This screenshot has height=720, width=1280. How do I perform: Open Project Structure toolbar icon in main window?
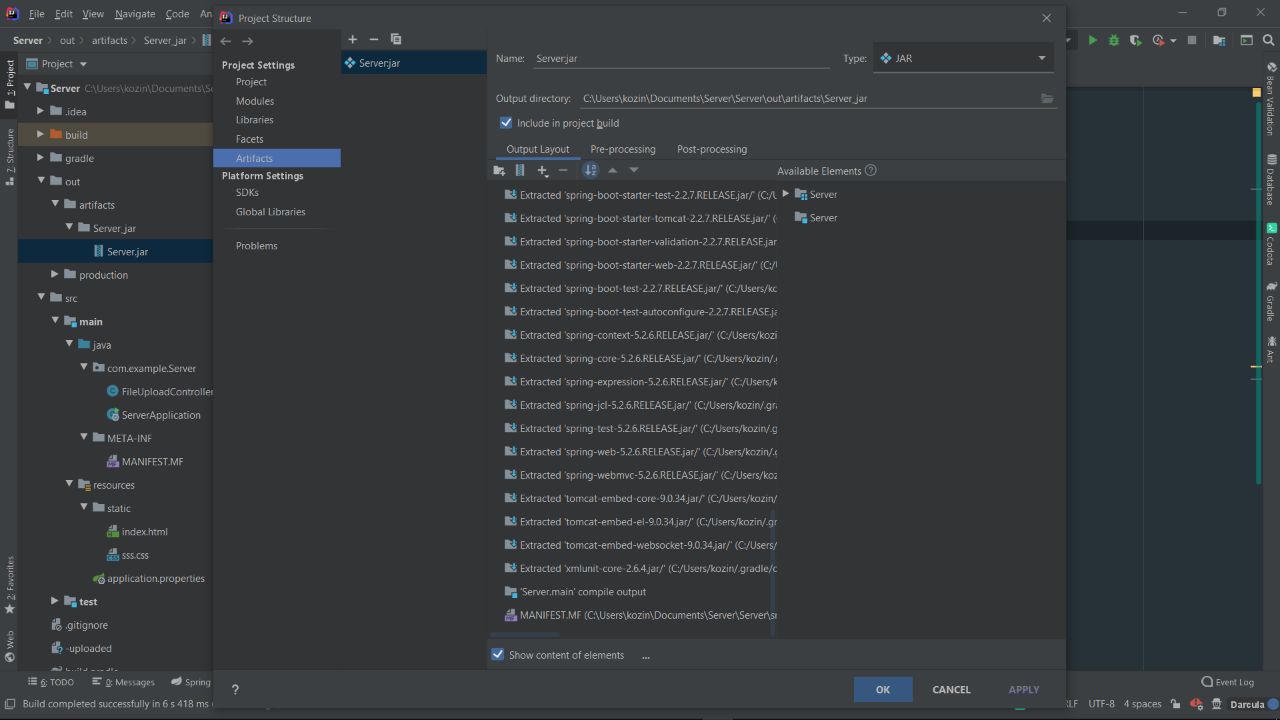click(x=1219, y=40)
